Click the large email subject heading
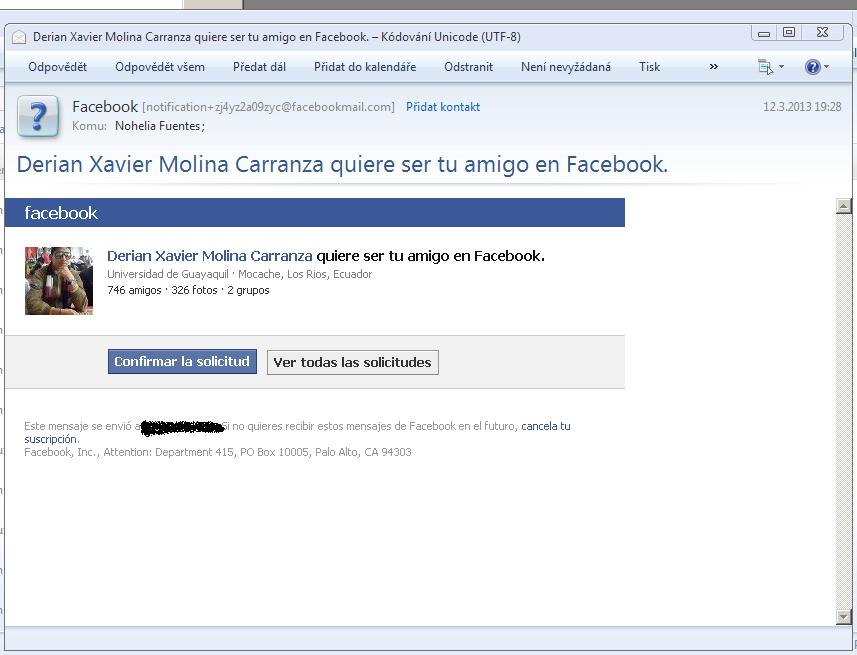Viewport: 857px width, 655px height. [x=342, y=164]
